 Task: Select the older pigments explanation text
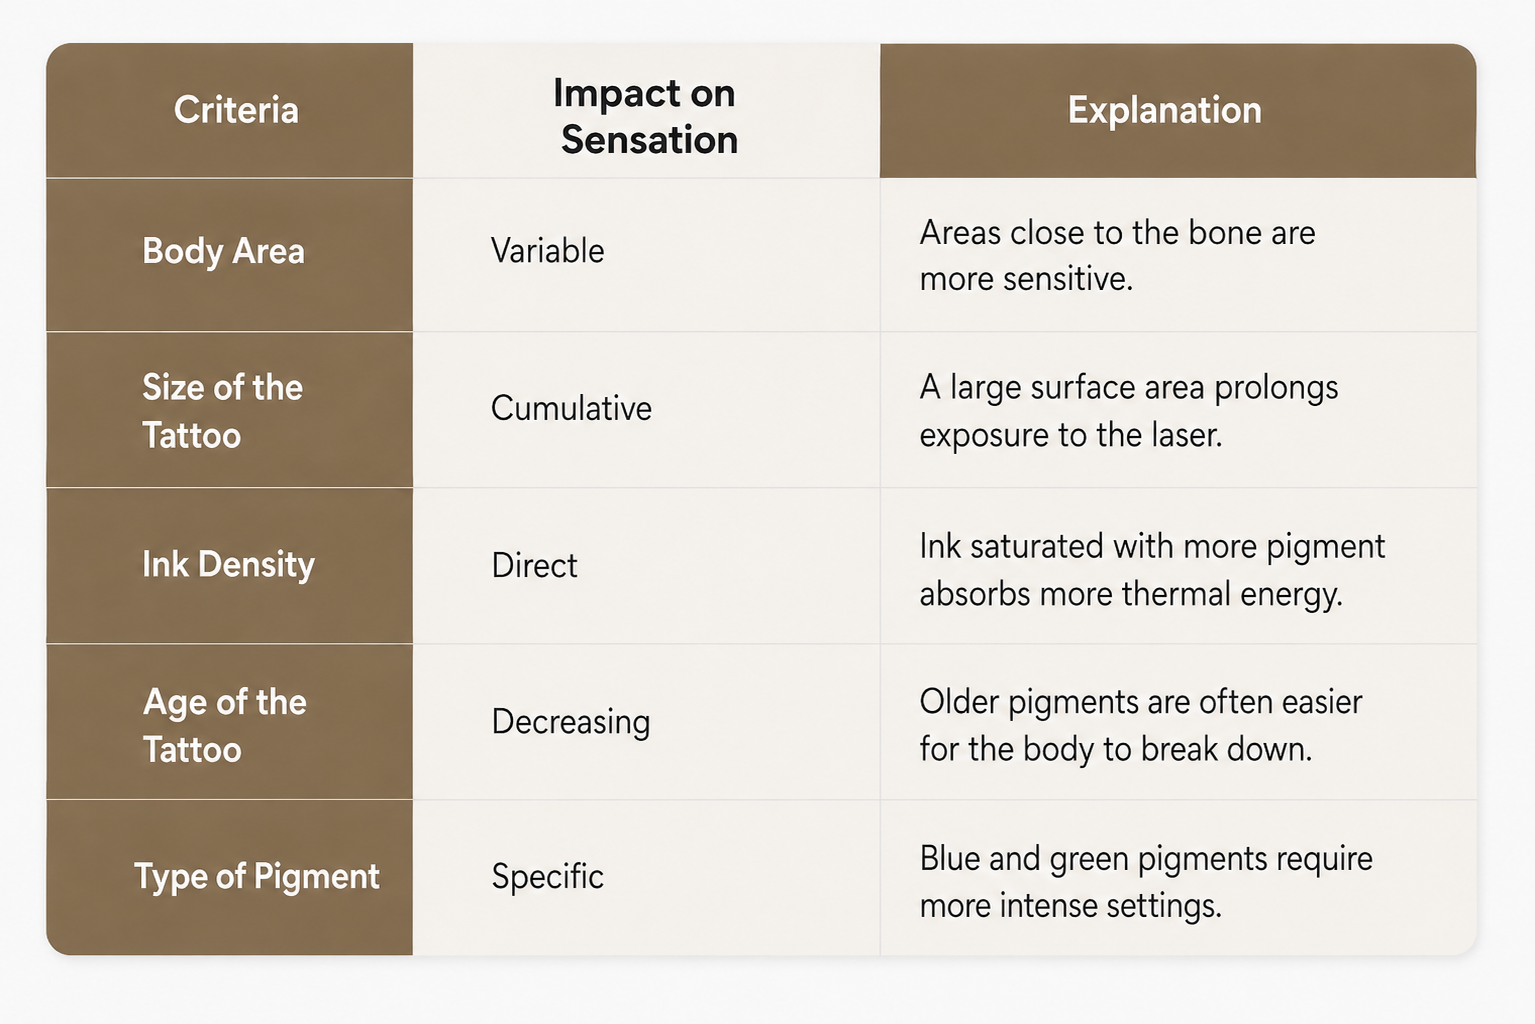[x=1141, y=725]
